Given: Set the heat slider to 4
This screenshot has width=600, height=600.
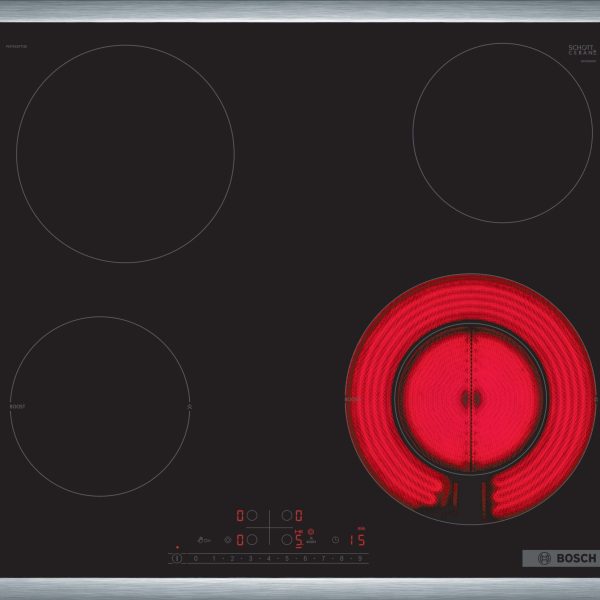Looking at the screenshot, I should click(x=269, y=559).
